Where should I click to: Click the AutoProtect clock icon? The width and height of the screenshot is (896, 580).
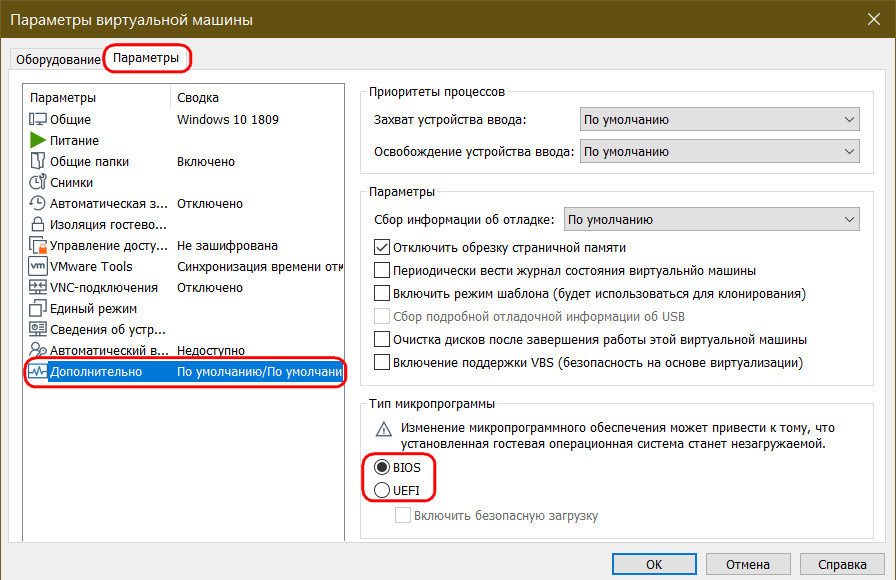(x=38, y=203)
